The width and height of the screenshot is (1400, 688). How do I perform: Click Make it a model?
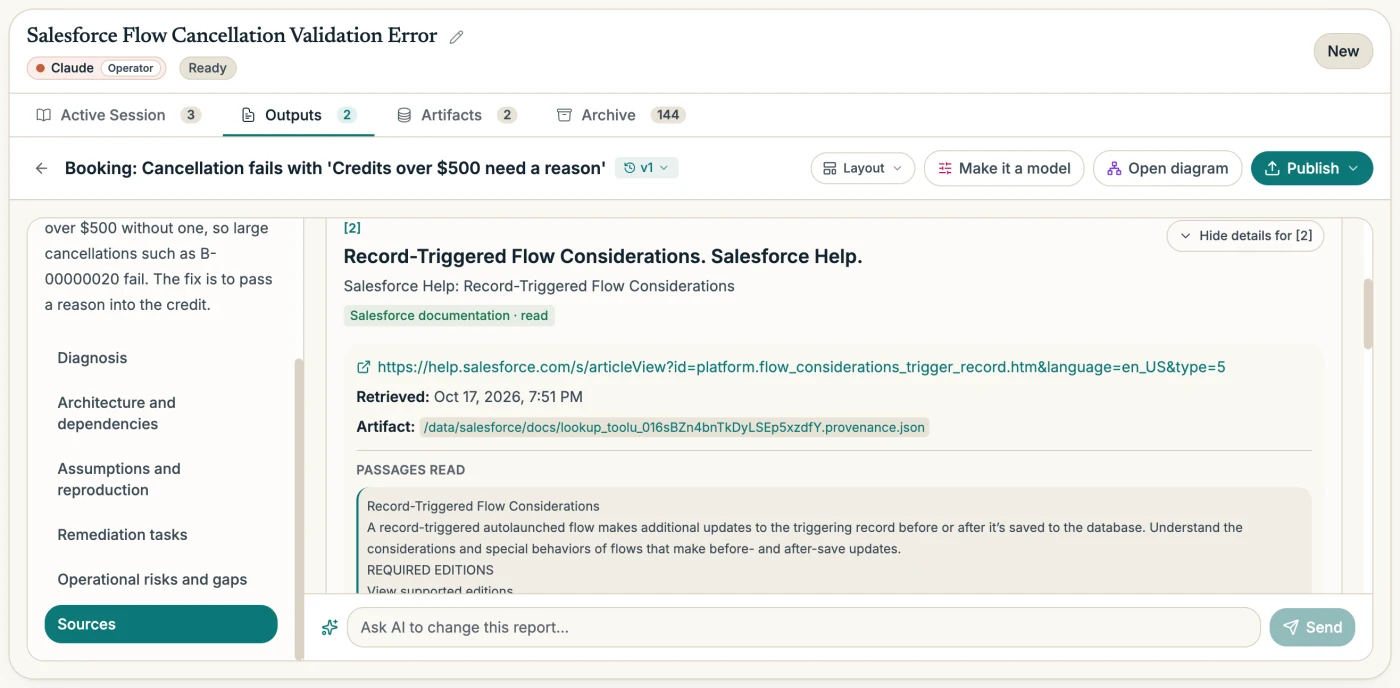[x=1003, y=168]
